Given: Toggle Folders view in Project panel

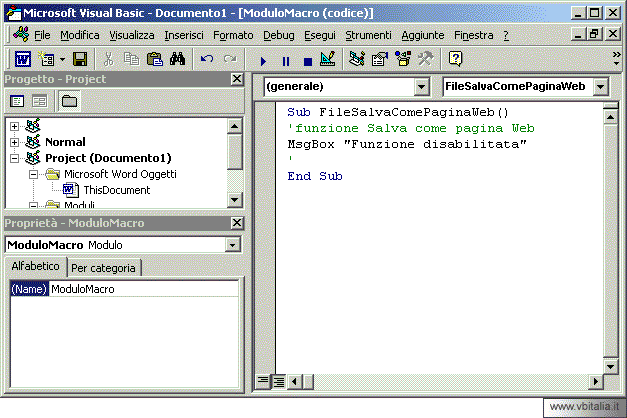Looking at the screenshot, I should [x=69, y=101].
